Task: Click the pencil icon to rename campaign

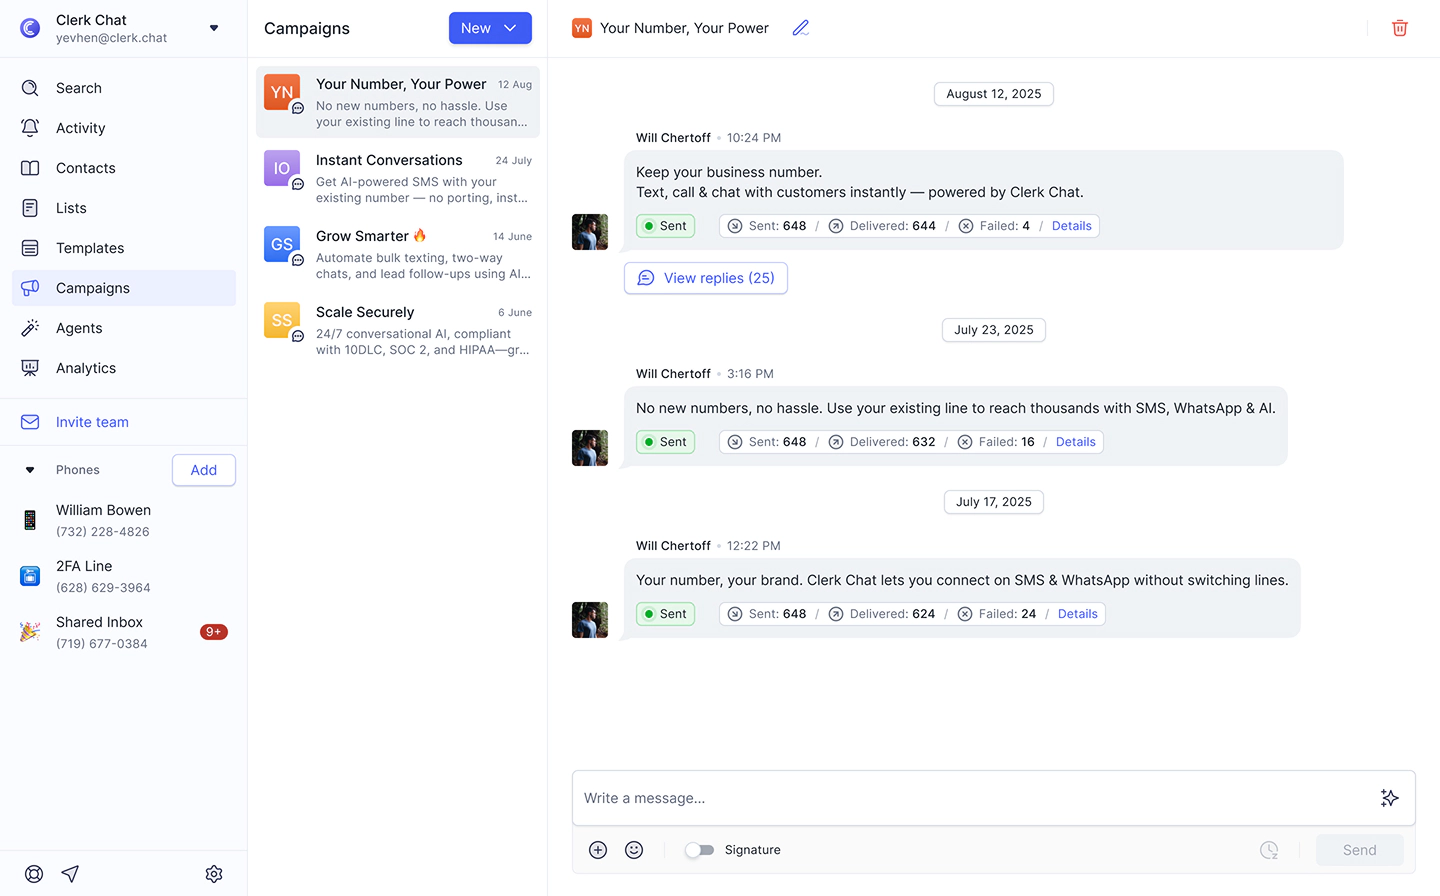Action: click(x=801, y=28)
